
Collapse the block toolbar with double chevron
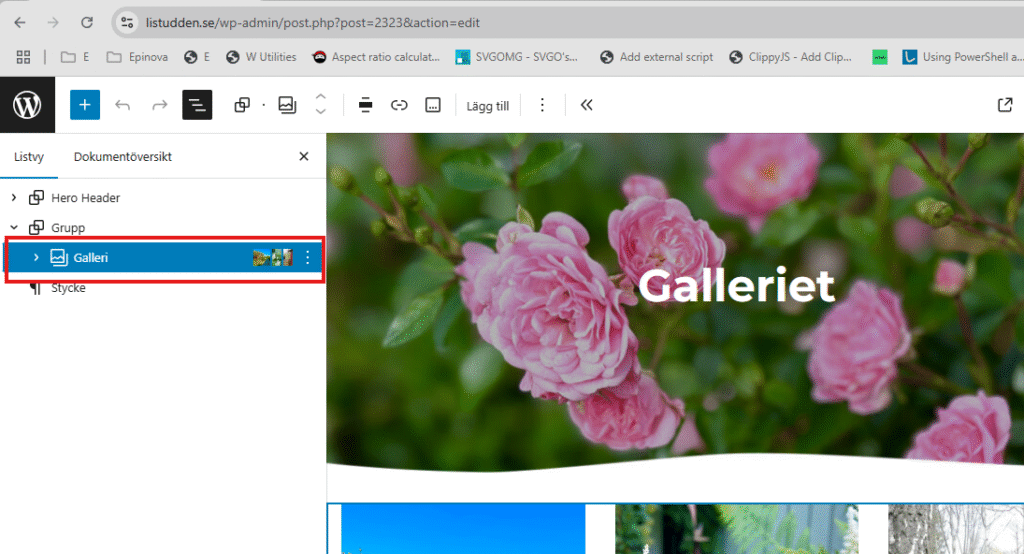(586, 105)
